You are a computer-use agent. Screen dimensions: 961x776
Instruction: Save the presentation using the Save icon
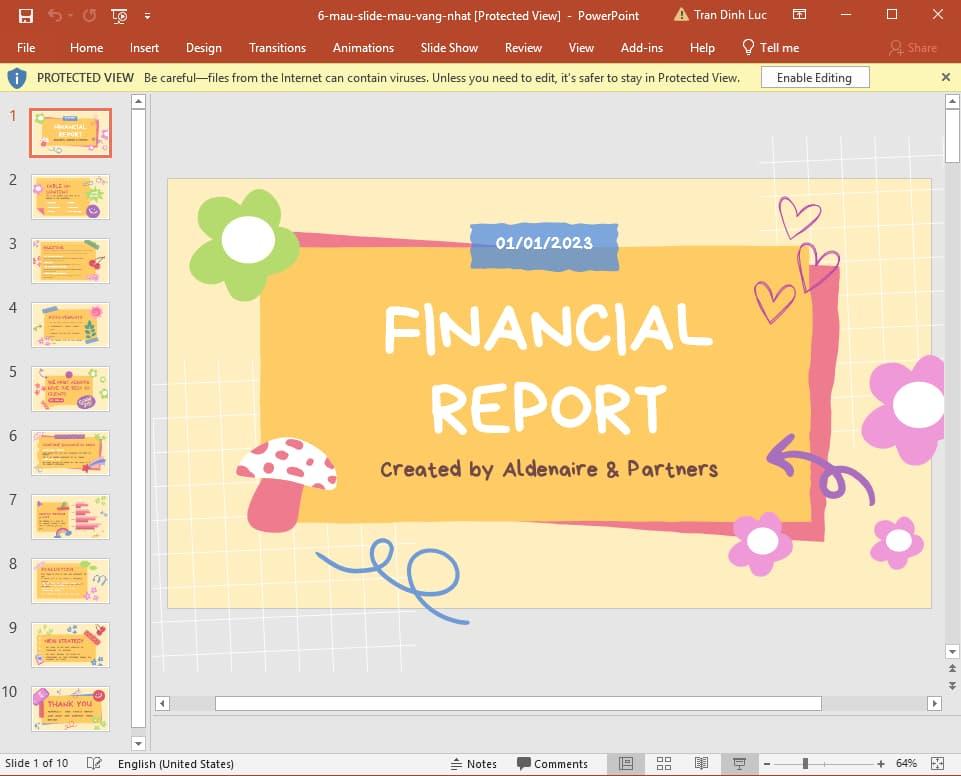point(25,15)
